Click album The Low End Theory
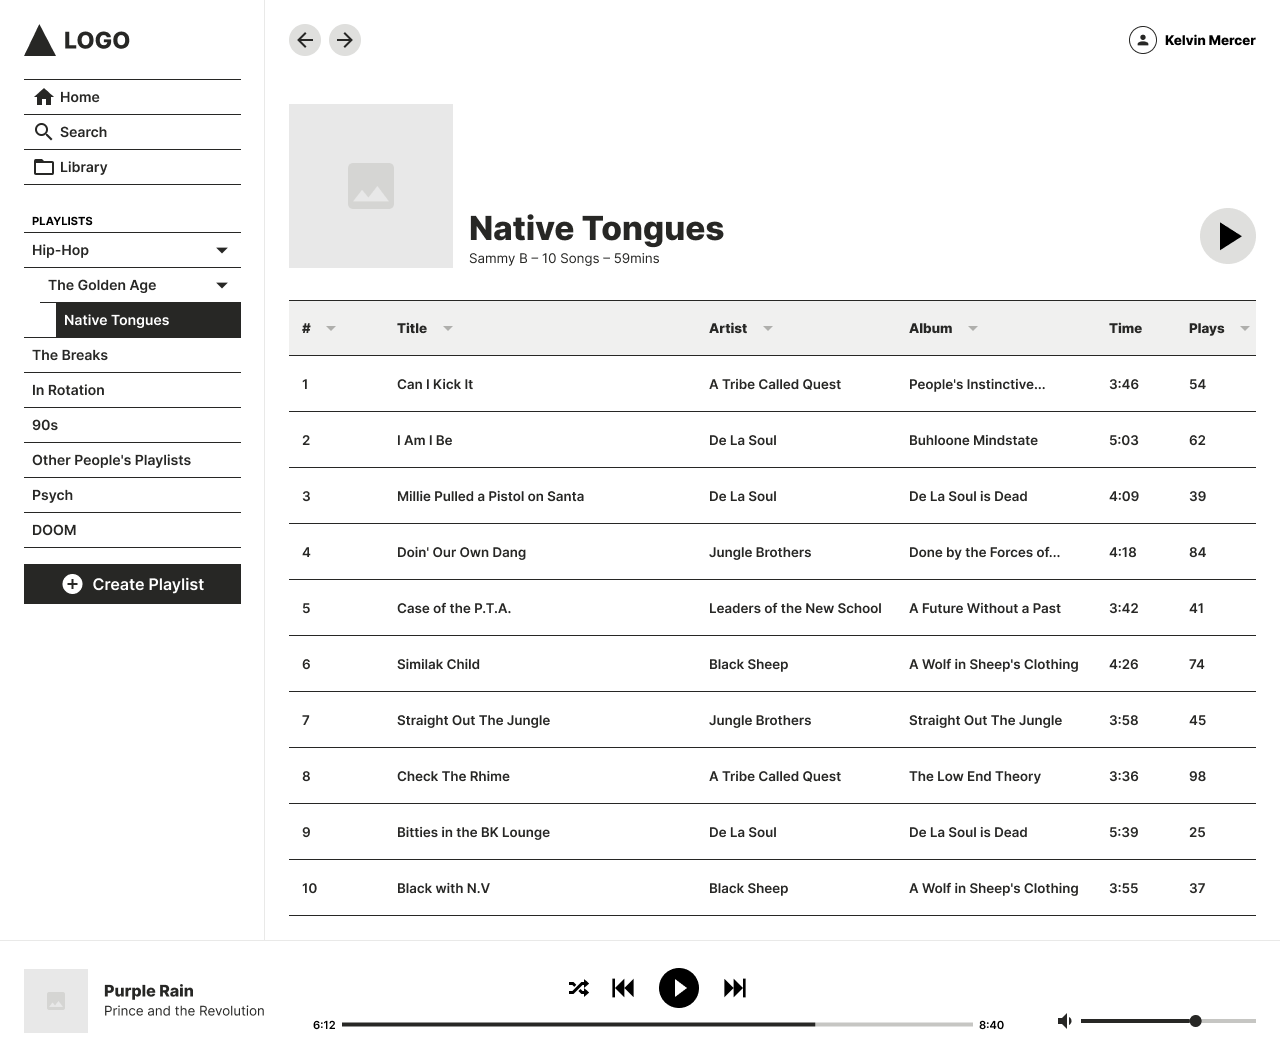The width and height of the screenshot is (1280, 1057). pyautogui.click(x=975, y=776)
